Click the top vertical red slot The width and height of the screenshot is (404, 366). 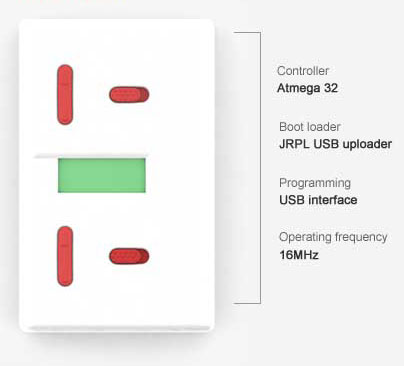[65, 95]
